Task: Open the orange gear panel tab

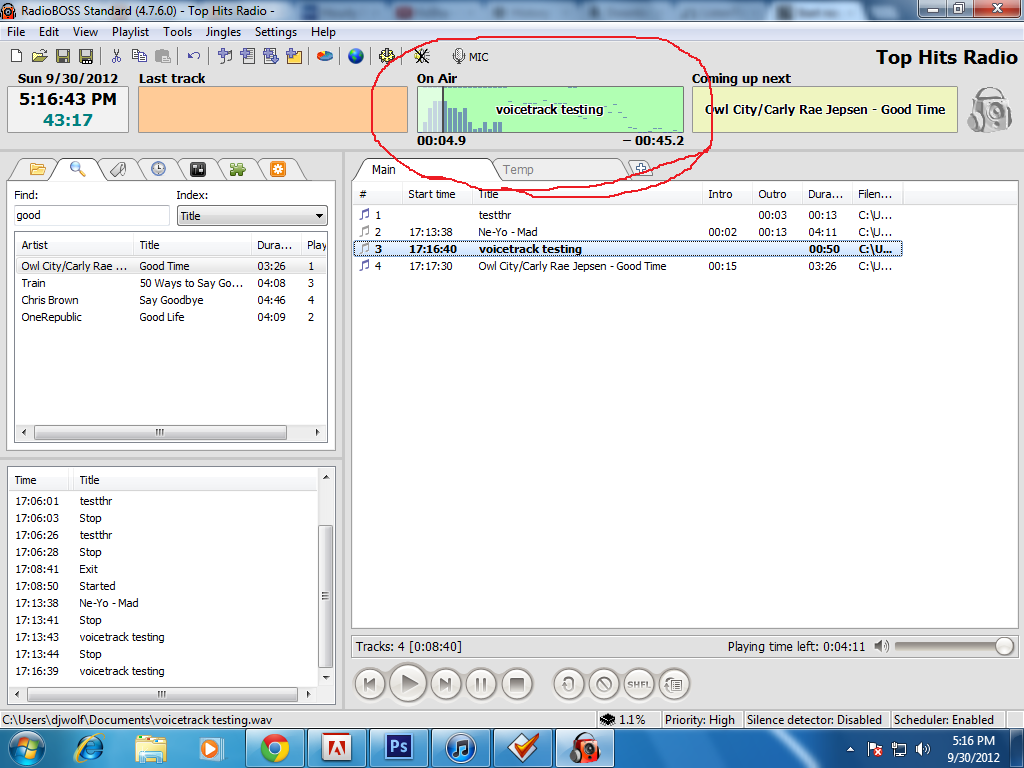Action: [x=278, y=170]
